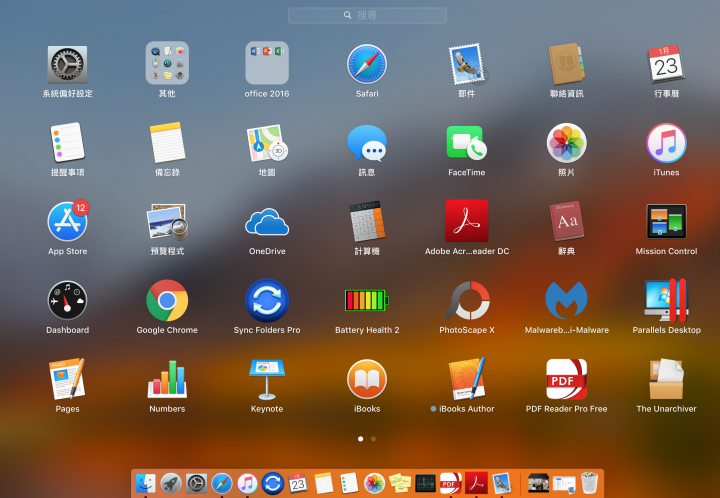
Task: Launch Mission Control
Action: [x=666, y=222]
